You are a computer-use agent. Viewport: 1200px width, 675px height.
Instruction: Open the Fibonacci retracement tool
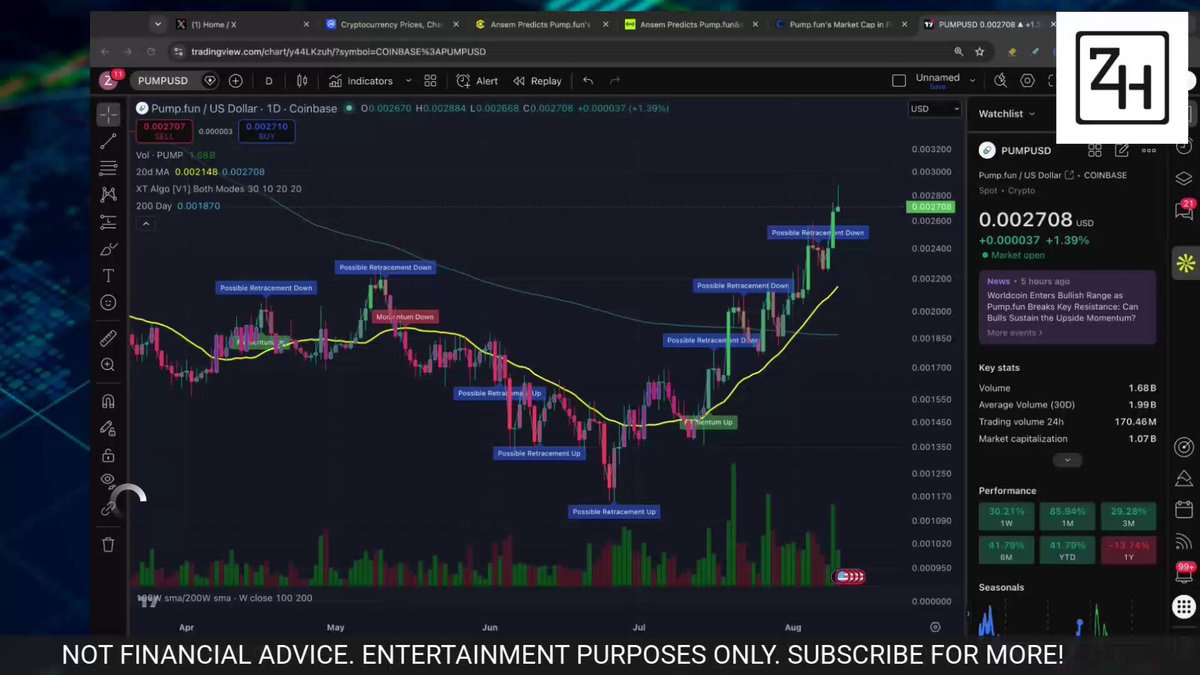[x=108, y=168]
